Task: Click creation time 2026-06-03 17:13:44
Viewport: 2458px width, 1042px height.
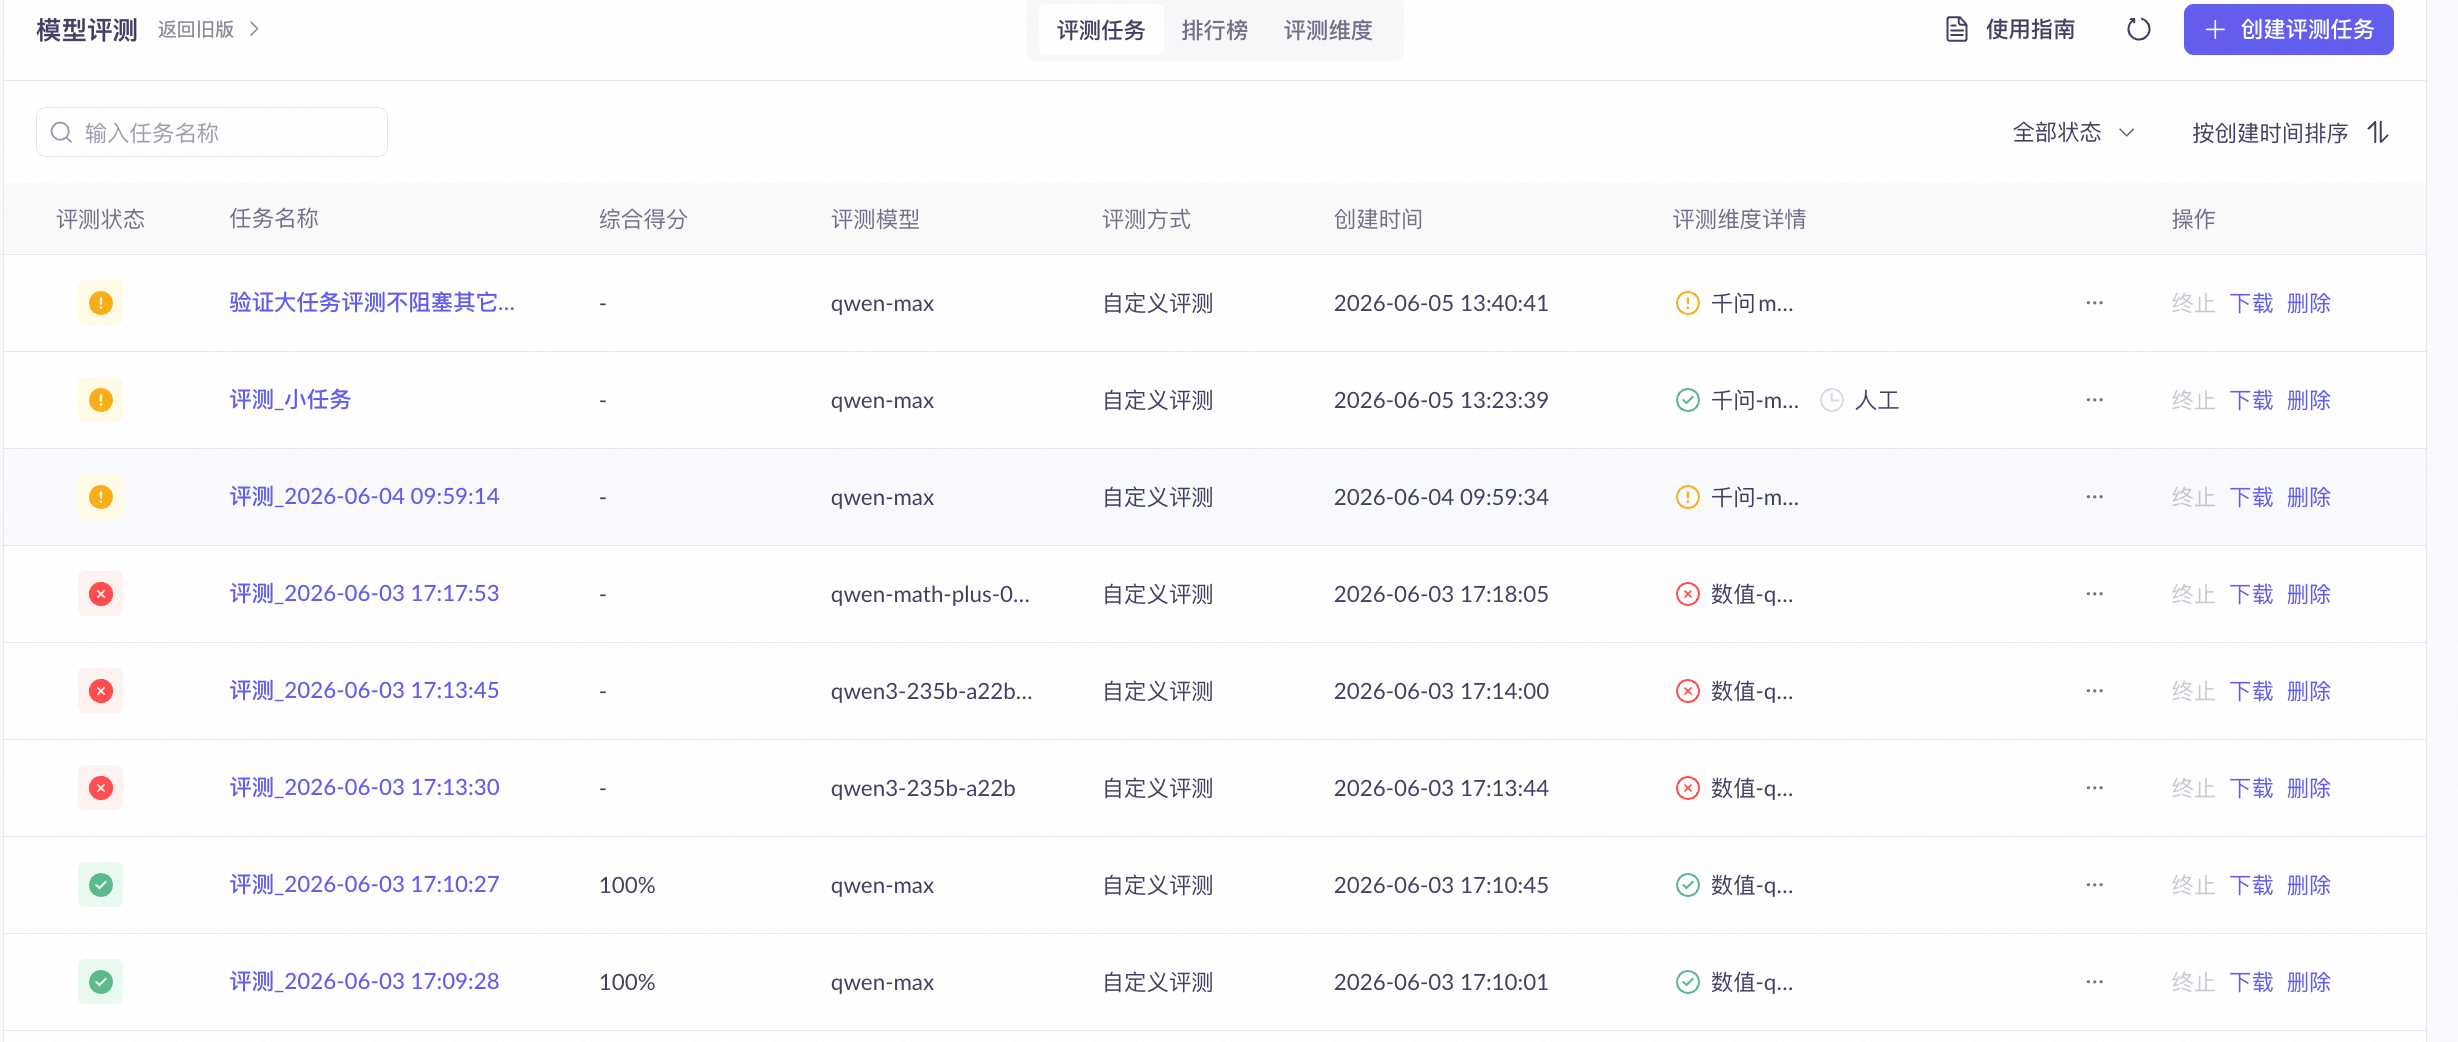Action: click(x=1441, y=788)
